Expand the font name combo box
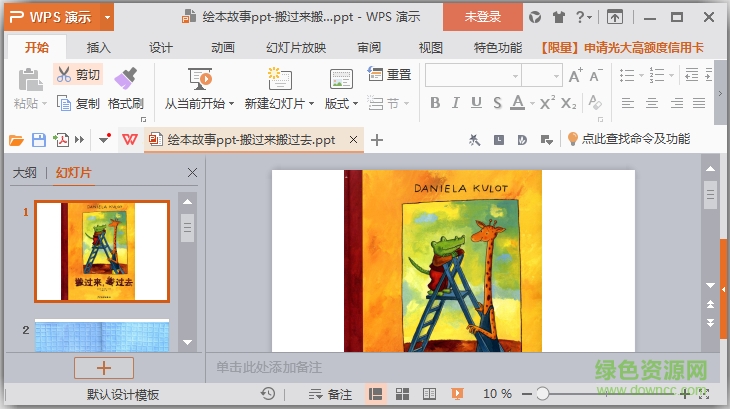The width and height of the screenshot is (730, 409). point(515,76)
